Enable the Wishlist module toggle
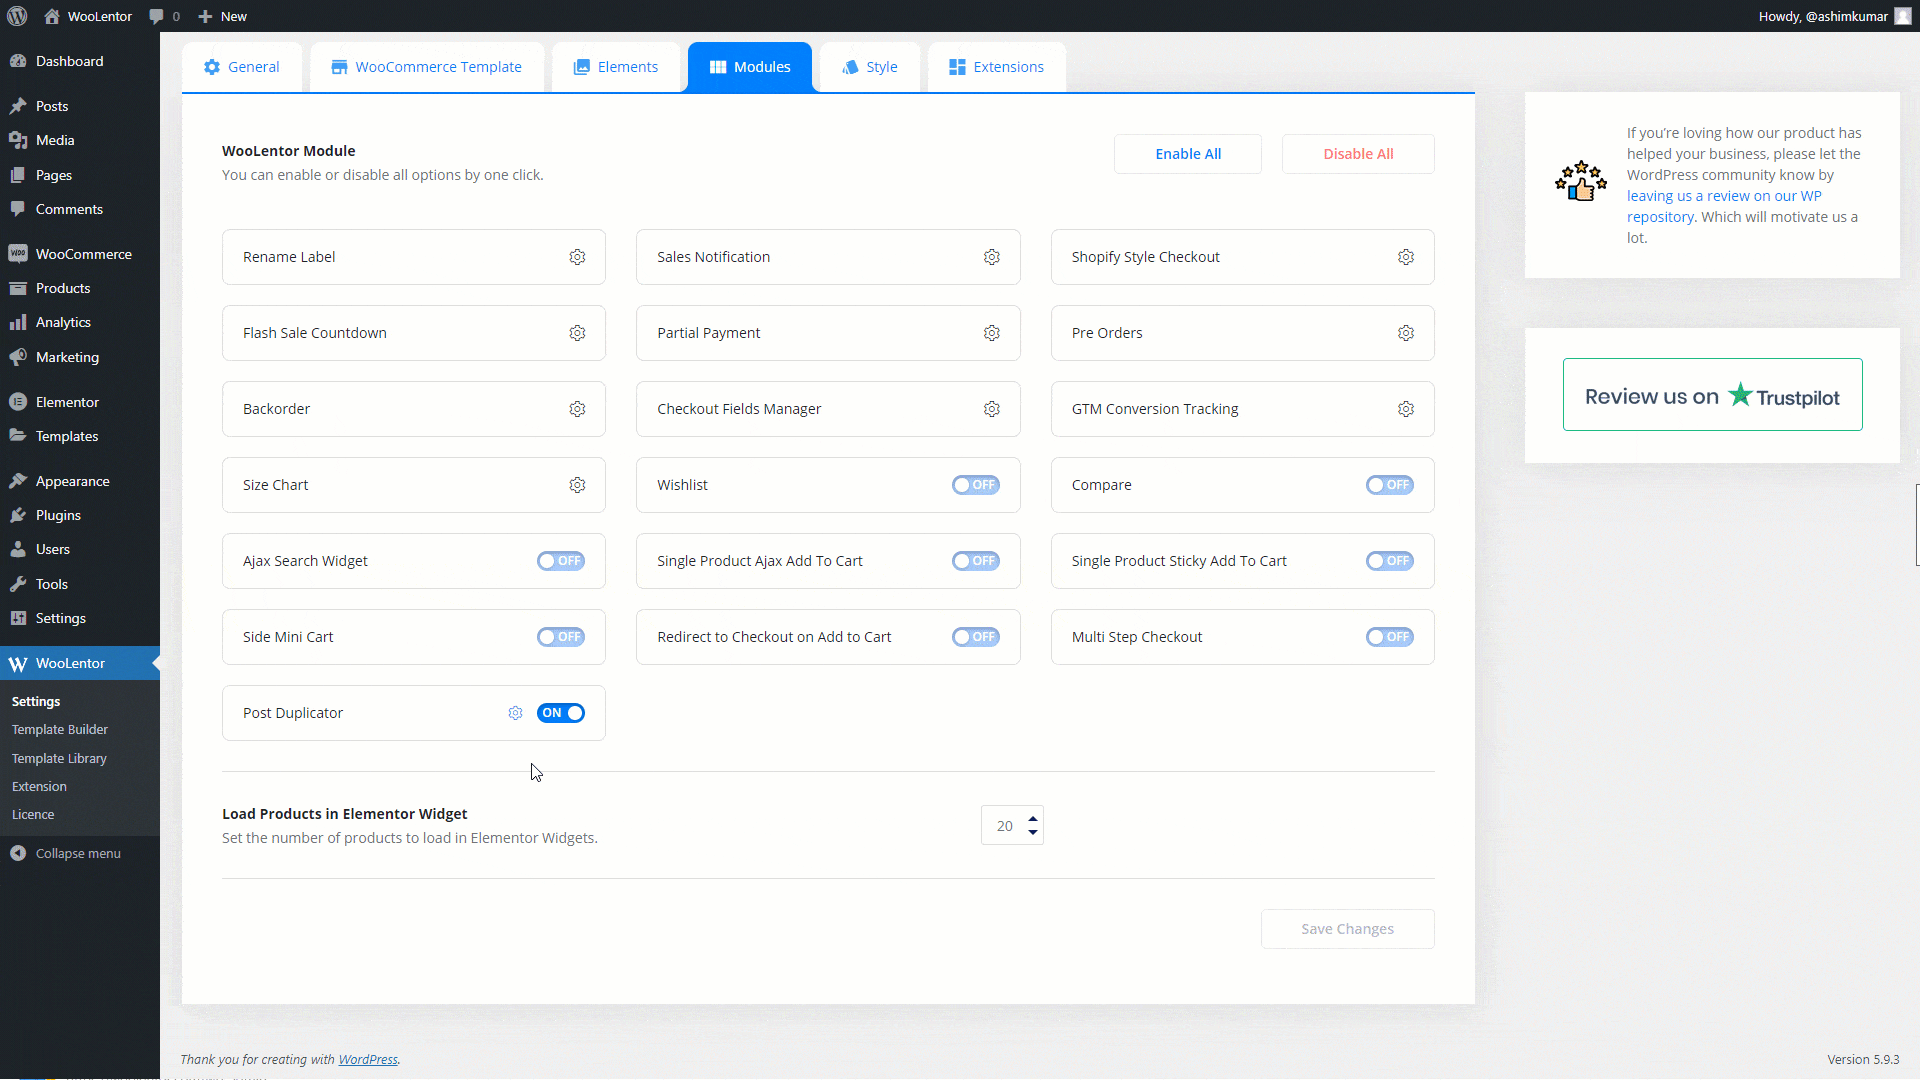 point(976,485)
